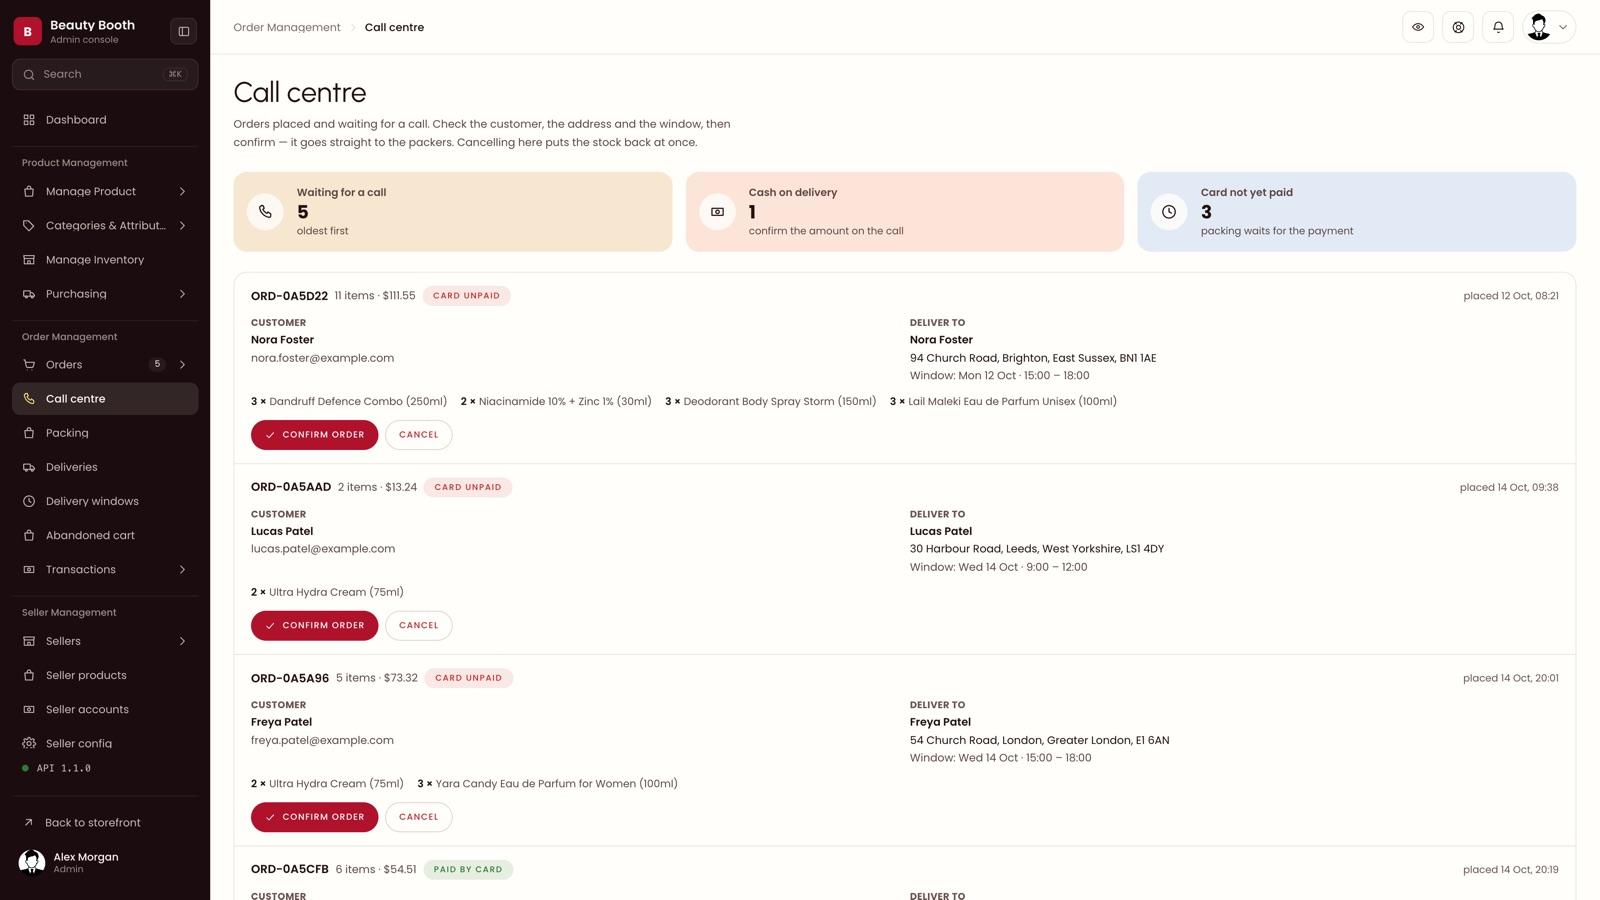Image resolution: width=1600 pixels, height=900 pixels.
Task: Open Dashboard from the sidebar
Action: pyautogui.click(x=105, y=120)
